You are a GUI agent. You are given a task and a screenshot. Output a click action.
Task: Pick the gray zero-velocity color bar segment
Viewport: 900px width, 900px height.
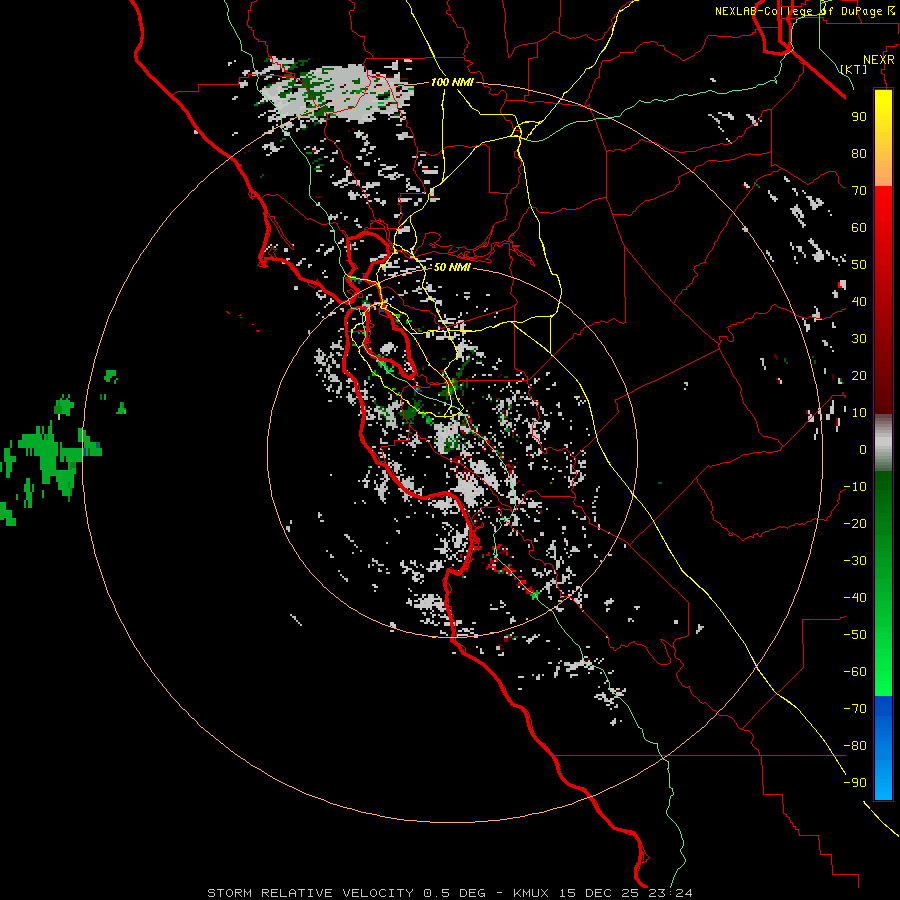pyautogui.click(x=883, y=445)
